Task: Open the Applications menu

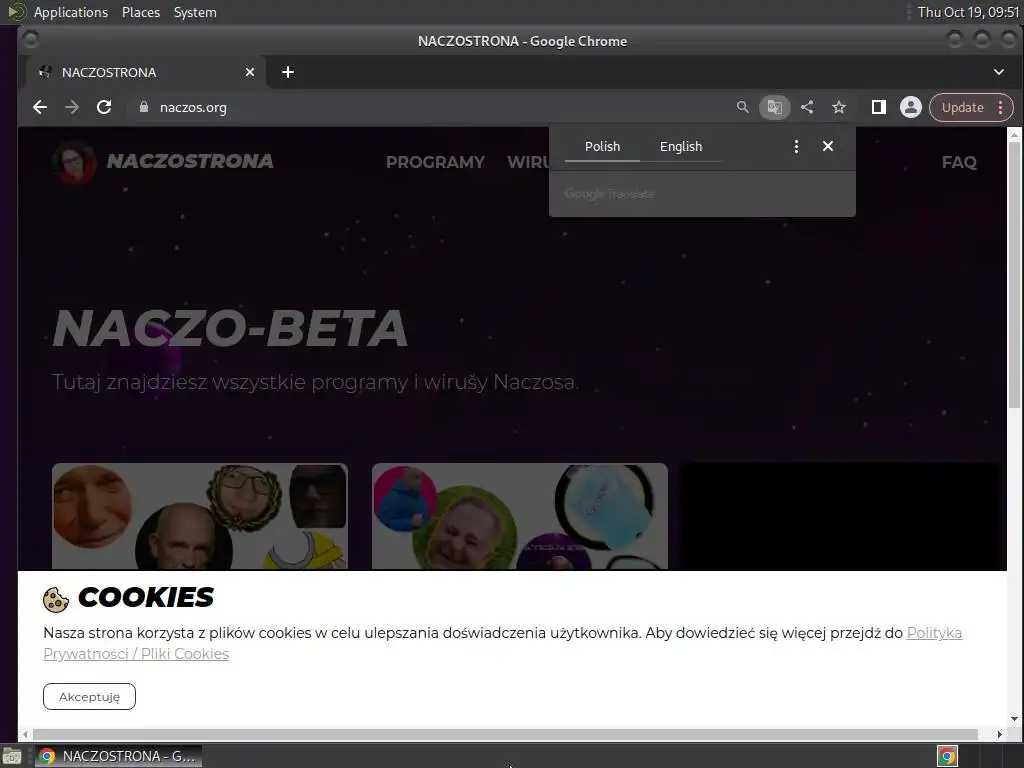Action: tap(71, 12)
